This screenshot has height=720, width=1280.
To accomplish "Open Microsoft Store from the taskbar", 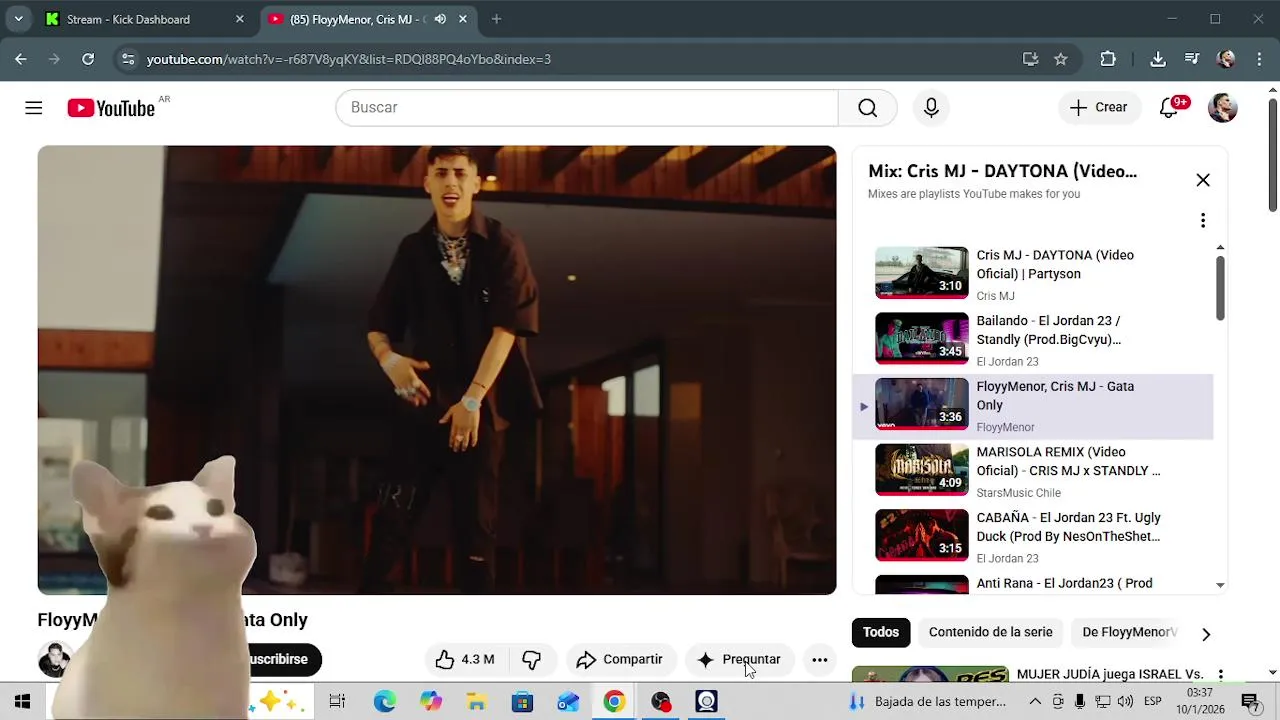I will [x=522, y=702].
